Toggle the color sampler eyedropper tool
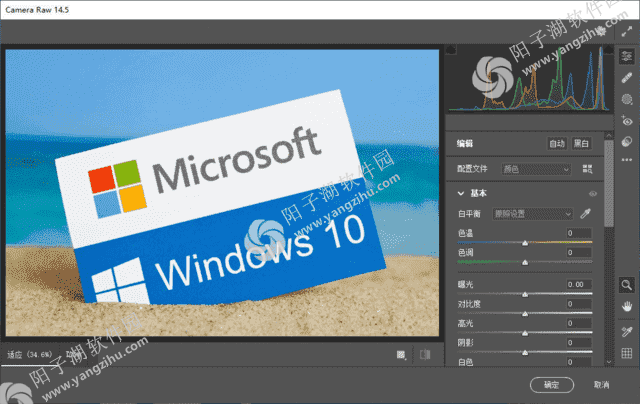The image size is (640, 404). pyautogui.click(x=627, y=332)
